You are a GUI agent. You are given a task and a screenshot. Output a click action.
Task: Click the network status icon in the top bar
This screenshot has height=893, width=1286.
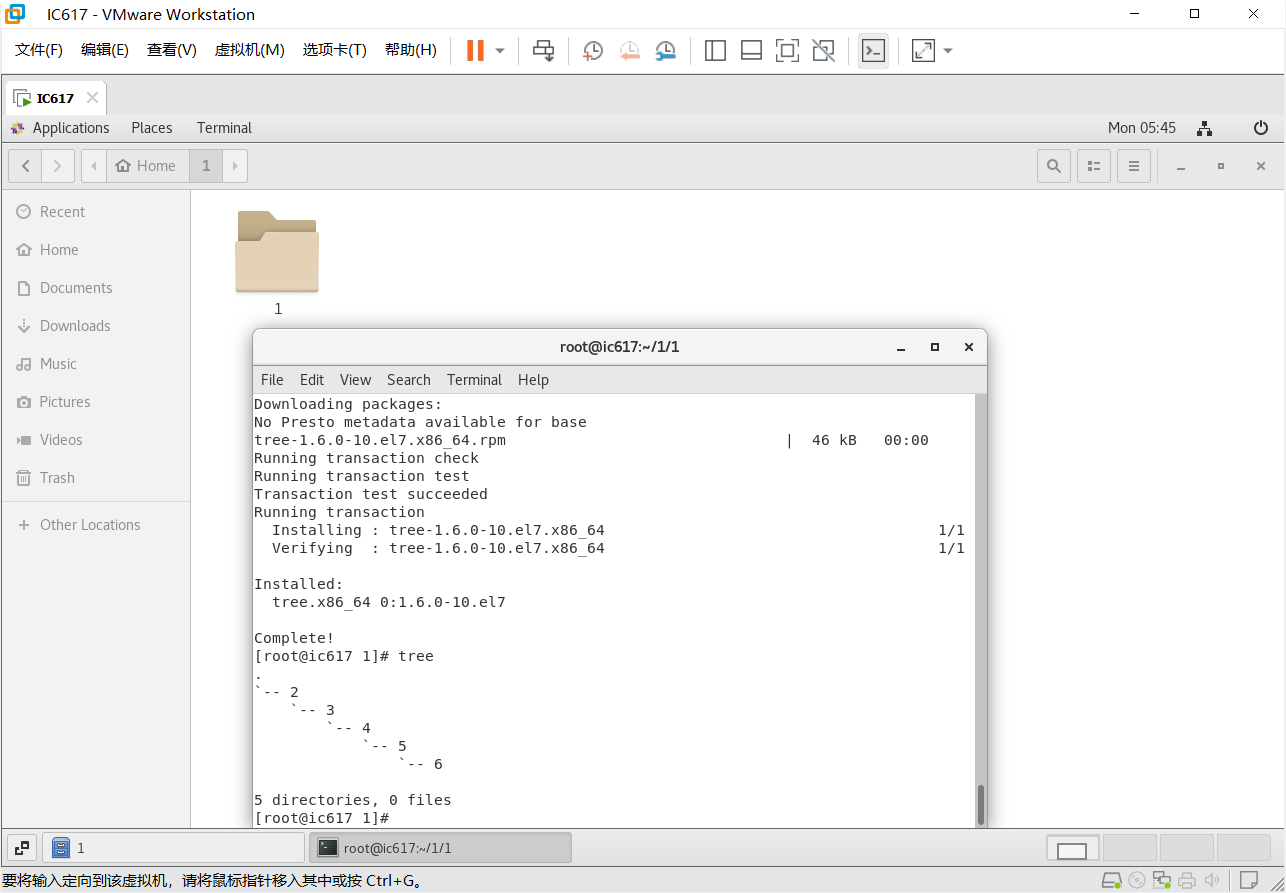(1205, 128)
